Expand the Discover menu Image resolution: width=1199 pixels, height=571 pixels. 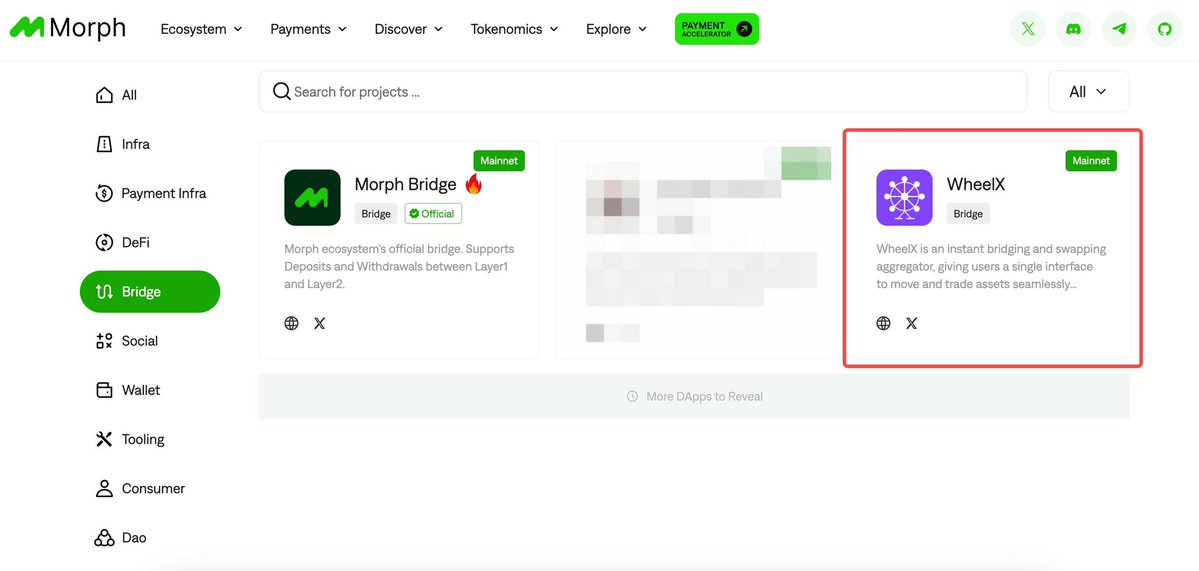pyautogui.click(x=408, y=29)
